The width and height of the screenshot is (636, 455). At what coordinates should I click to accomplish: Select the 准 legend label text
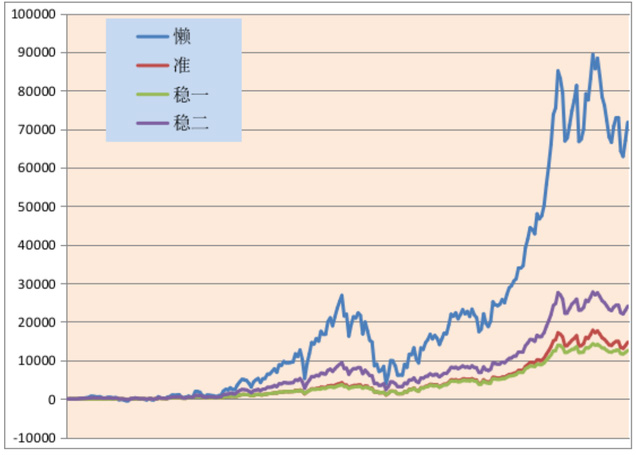tap(181, 66)
